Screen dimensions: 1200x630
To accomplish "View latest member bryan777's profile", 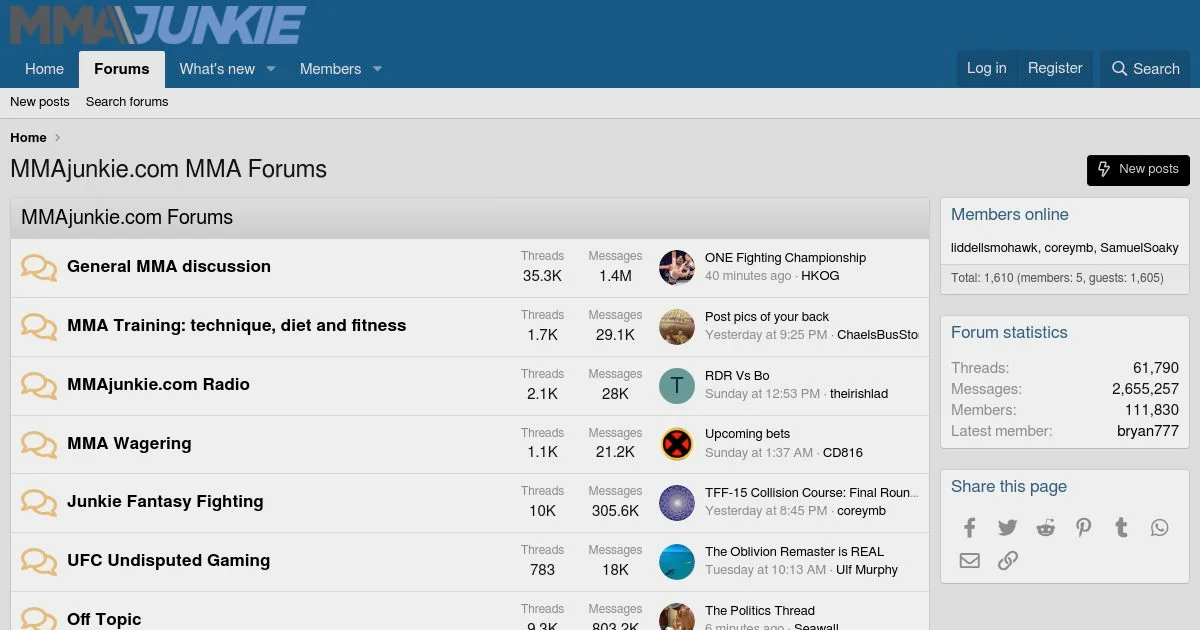I will click(x=1148, y=432).
